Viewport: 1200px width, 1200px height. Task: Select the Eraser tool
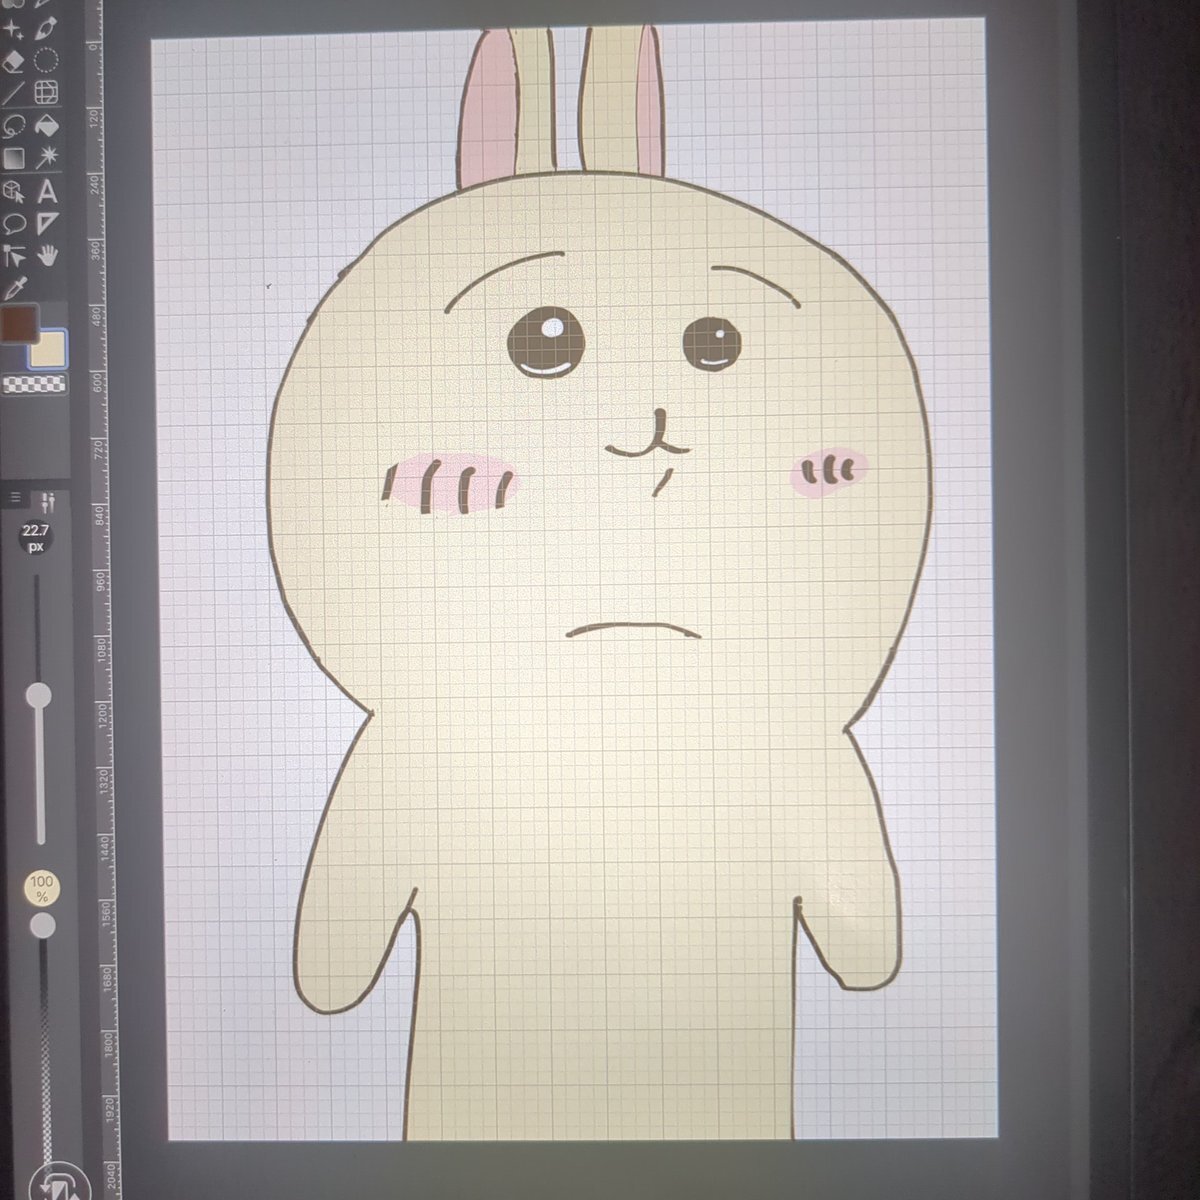tap(14, 61)
